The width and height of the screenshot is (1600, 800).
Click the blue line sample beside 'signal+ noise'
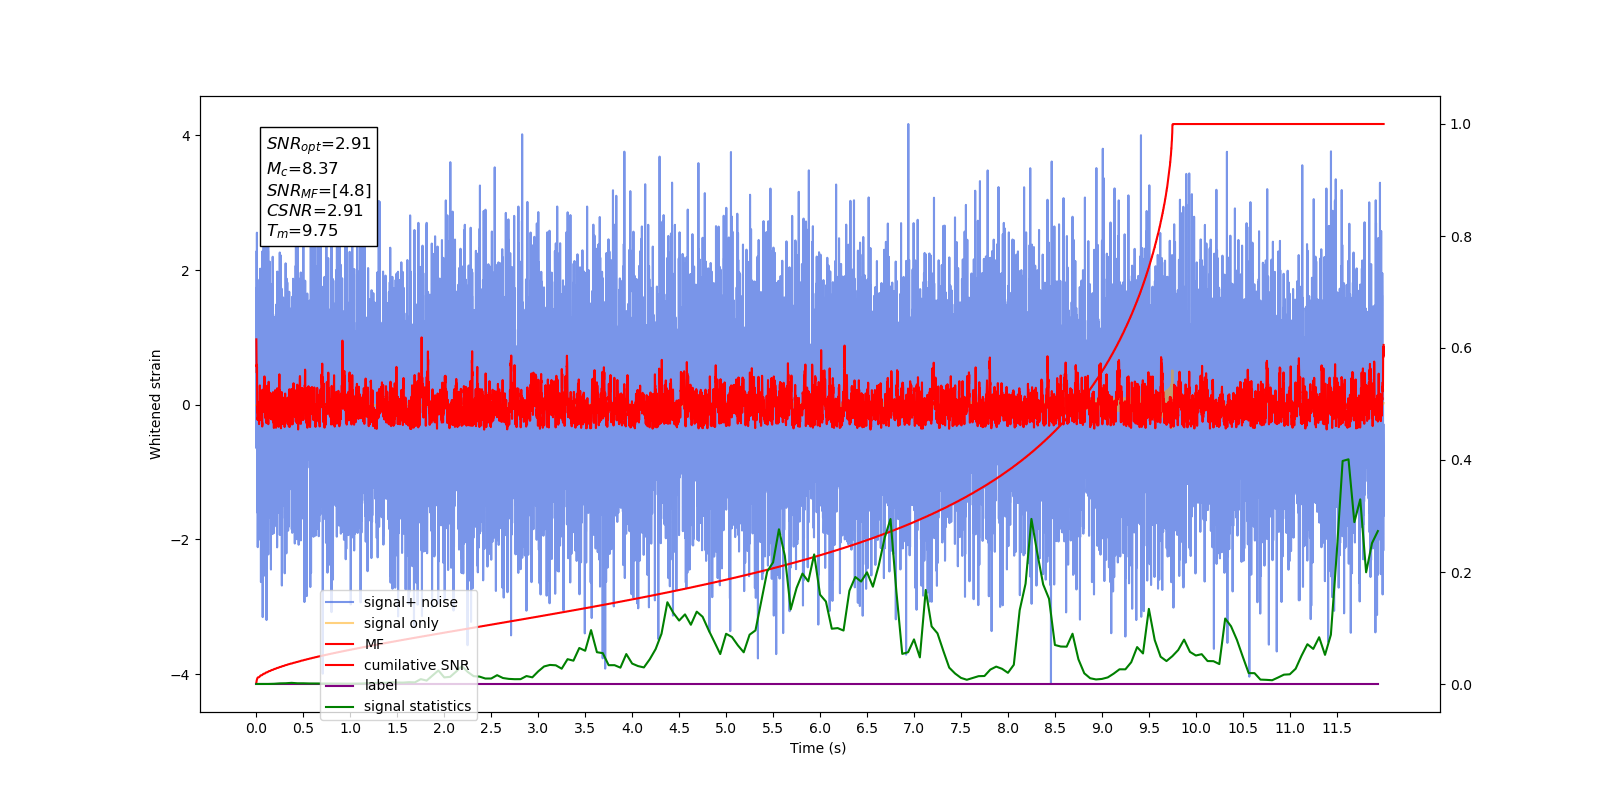point(340,602)
